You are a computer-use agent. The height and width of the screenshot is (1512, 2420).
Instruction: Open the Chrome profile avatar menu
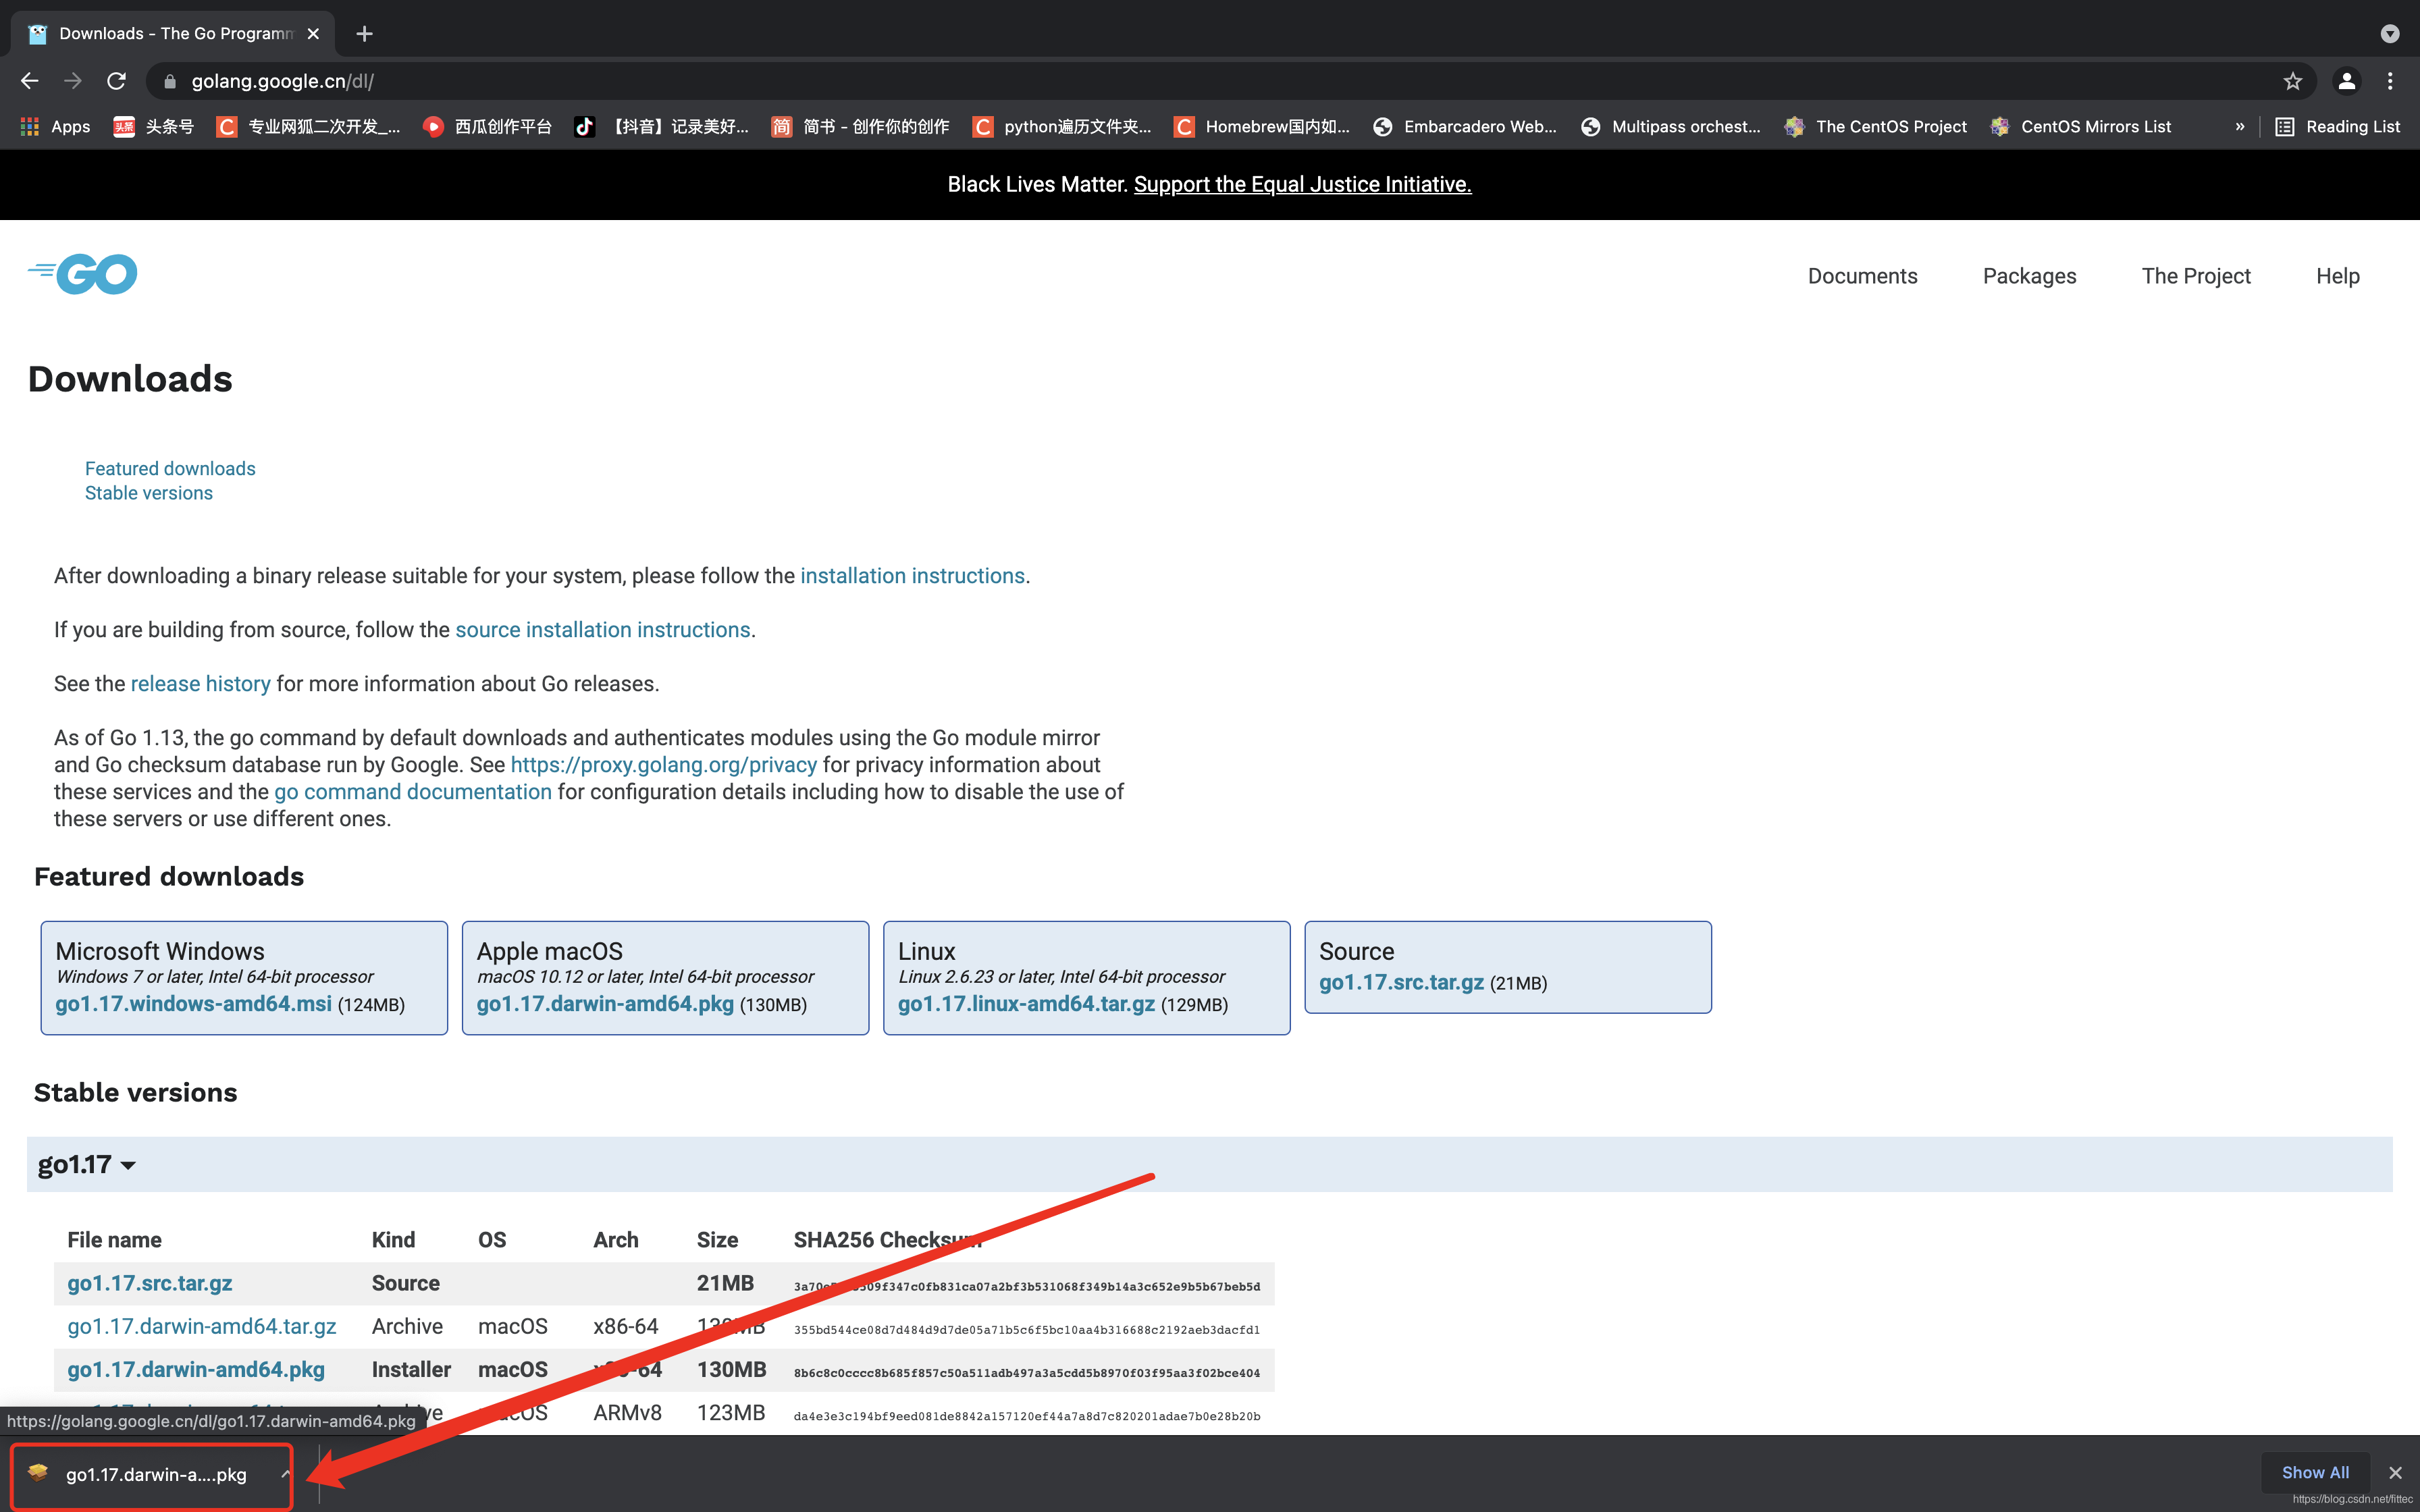coord(2346,81)
